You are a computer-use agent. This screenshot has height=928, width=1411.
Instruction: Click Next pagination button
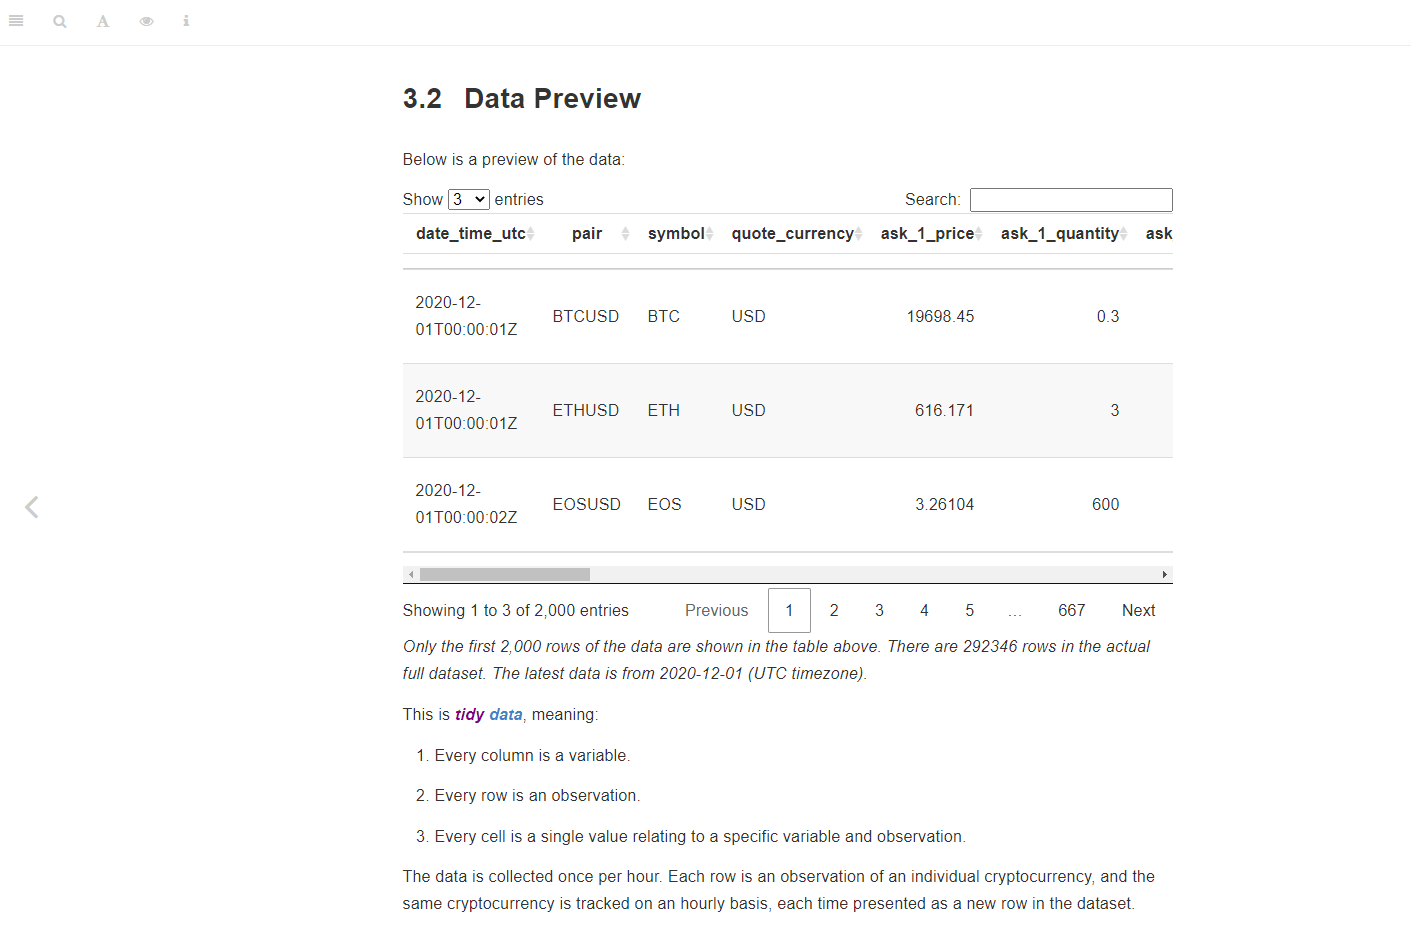pyautogui.click(x=1138, y=610)
